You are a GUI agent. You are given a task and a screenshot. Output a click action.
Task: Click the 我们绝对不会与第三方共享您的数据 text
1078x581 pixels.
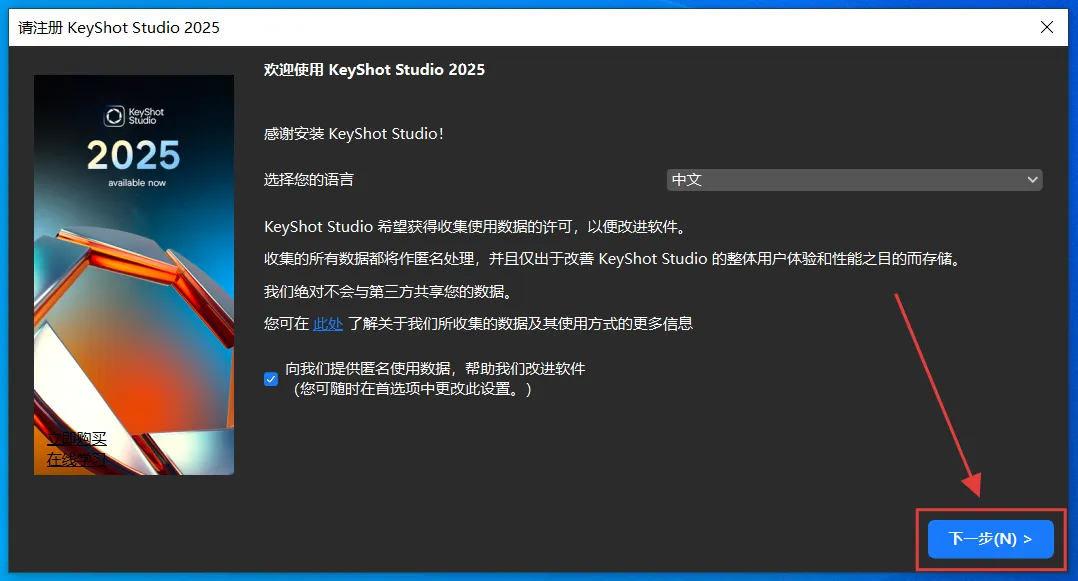pyautogui.click(x=388, y=292)
